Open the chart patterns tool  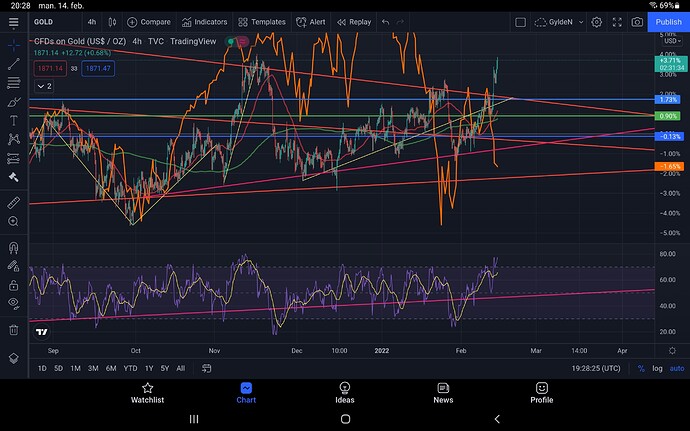(x=14, y=140)
